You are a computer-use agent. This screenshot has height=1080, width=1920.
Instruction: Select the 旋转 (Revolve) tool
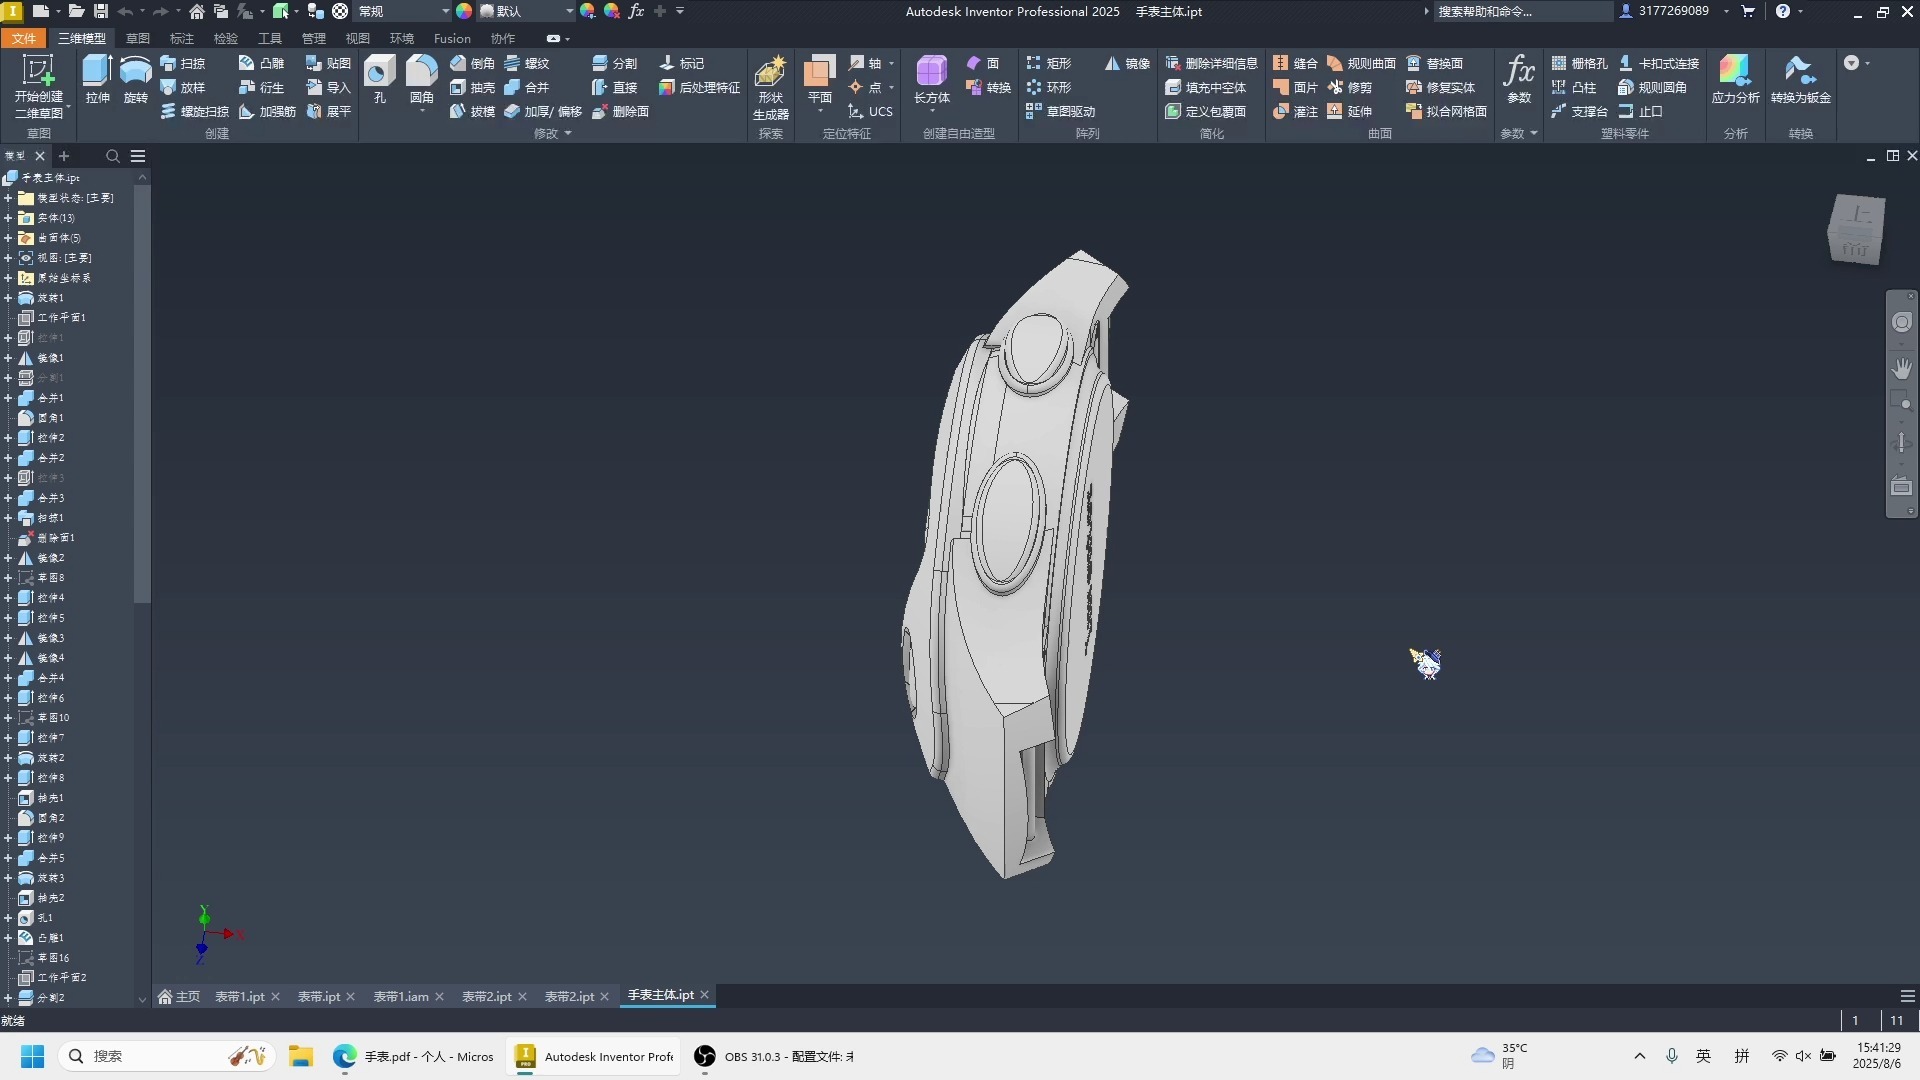click(135, 80)
